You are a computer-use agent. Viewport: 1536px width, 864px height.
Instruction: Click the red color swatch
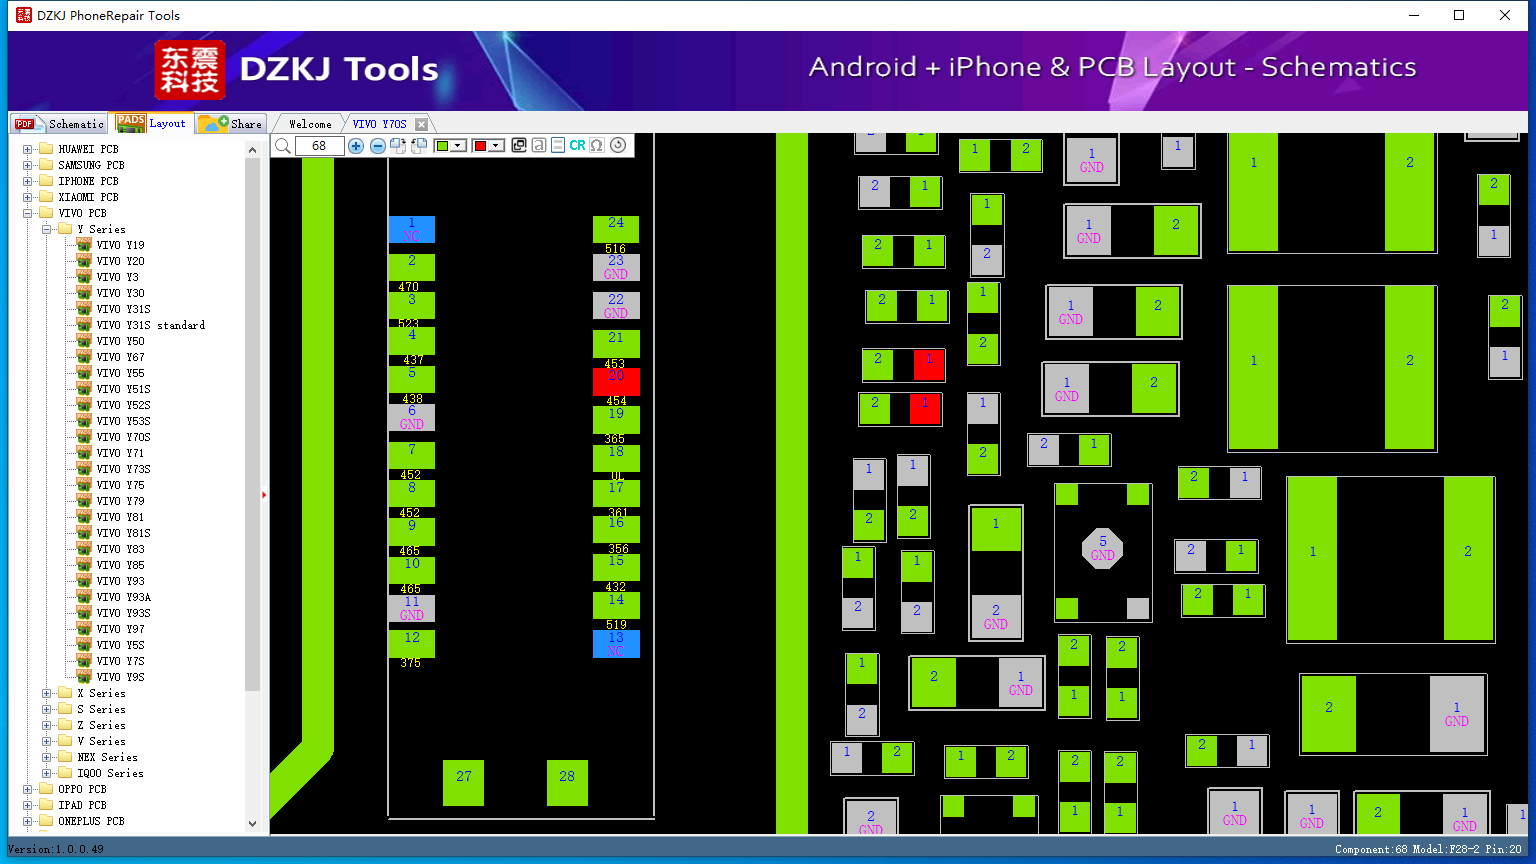480,146
